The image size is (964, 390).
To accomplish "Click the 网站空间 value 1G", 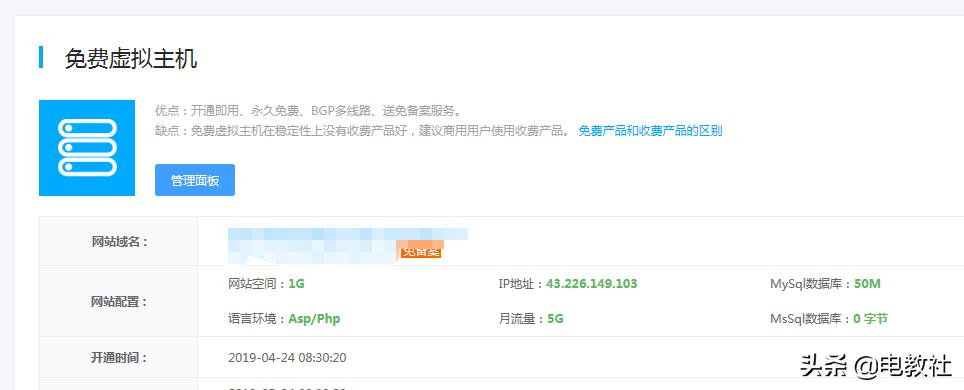I will 296,284.
